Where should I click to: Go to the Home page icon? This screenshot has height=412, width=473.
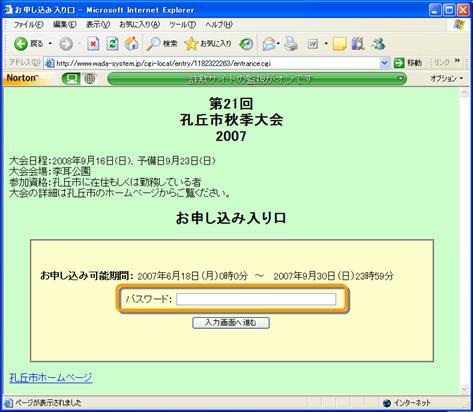(x=132, y=44)
